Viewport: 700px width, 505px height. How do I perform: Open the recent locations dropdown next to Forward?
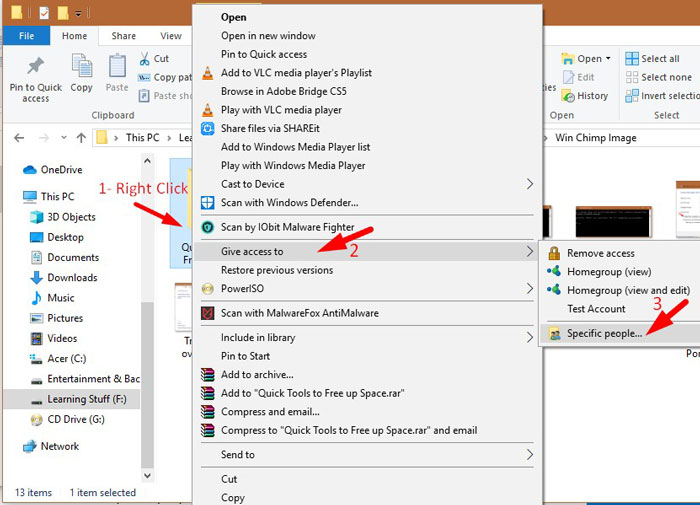pos(63,138)
